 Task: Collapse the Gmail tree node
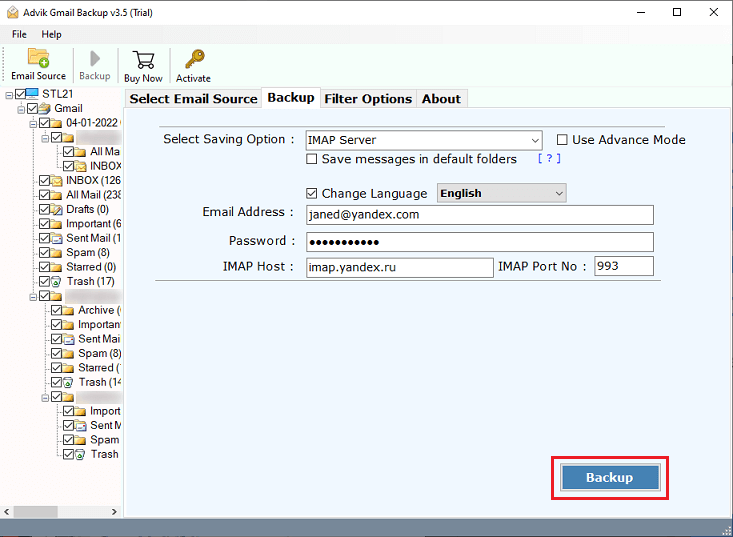pos(21,109)
